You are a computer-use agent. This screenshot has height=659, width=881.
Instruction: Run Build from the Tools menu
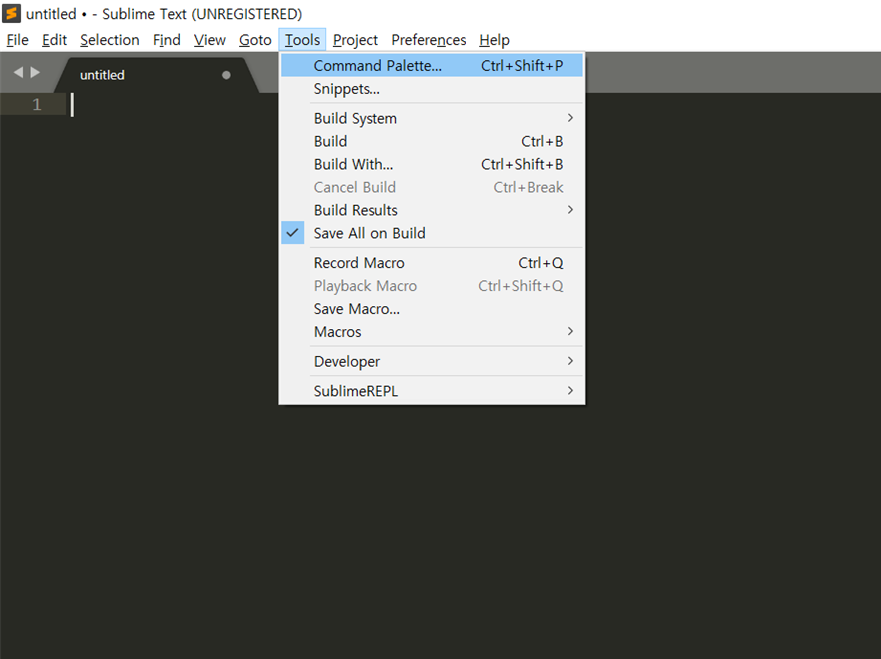click(432, 141)
